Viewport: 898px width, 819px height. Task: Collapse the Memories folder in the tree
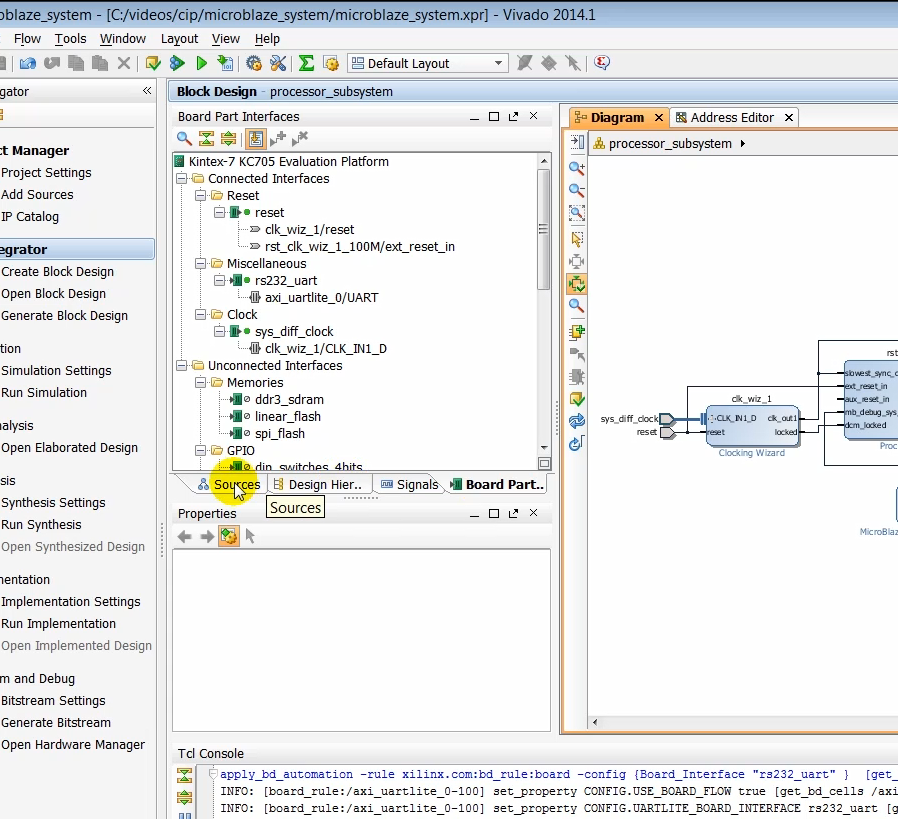point(200,383)
